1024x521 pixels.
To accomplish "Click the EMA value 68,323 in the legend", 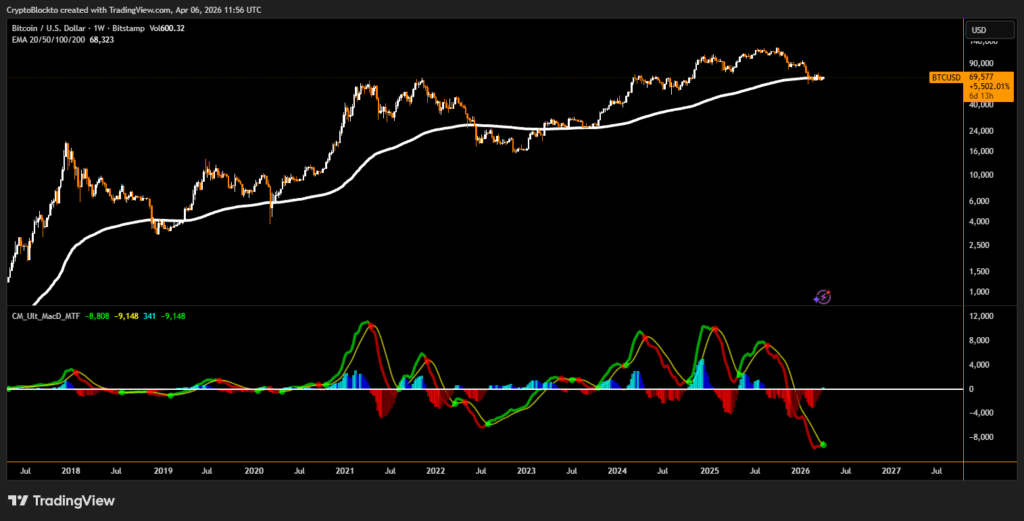I will (103, 39).
